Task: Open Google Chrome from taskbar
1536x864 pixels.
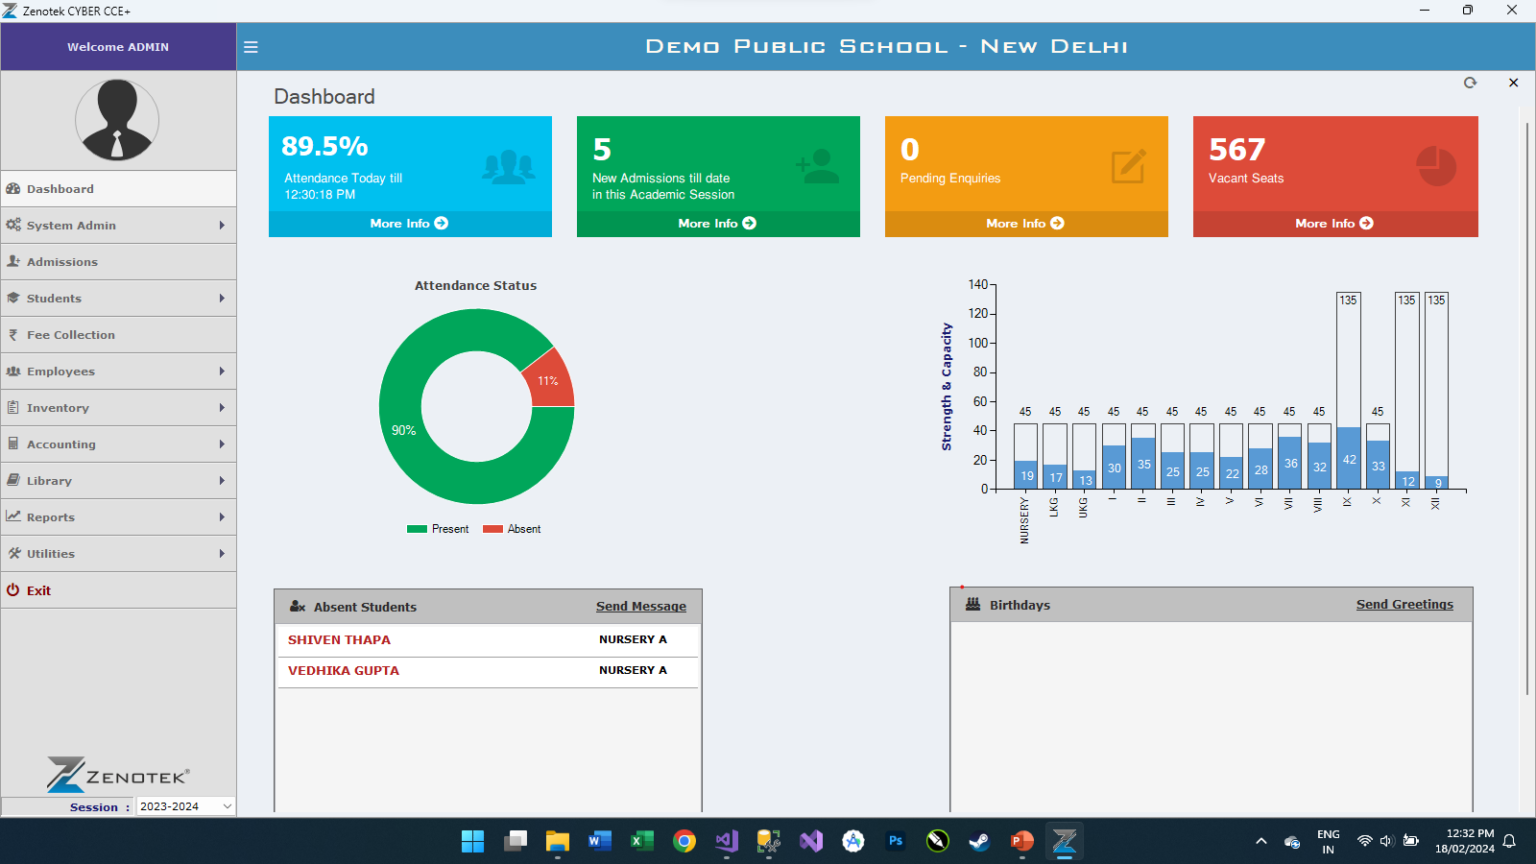Action: [x=684, y=841]
